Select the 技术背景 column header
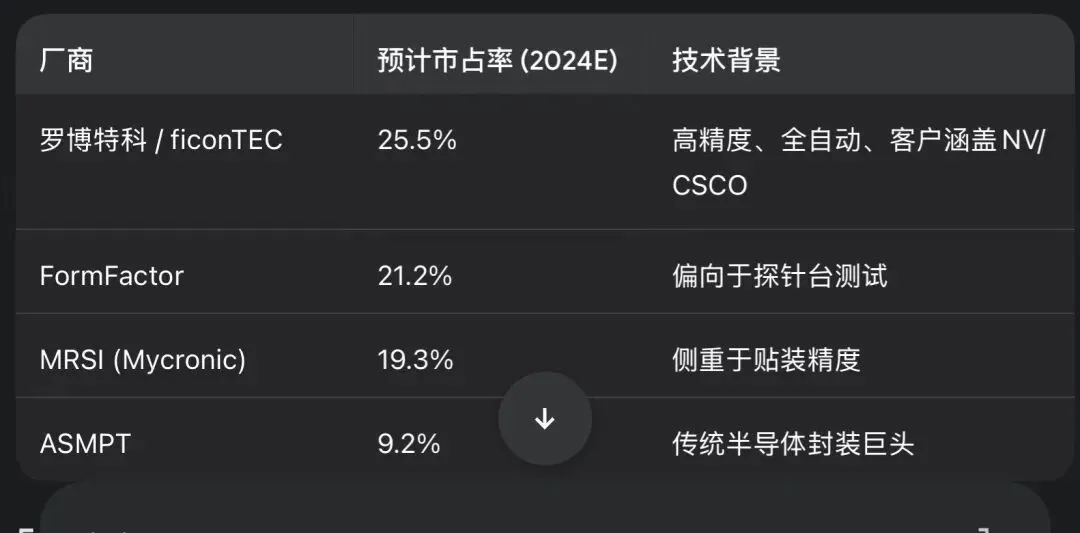 click(x=726, y=61)
